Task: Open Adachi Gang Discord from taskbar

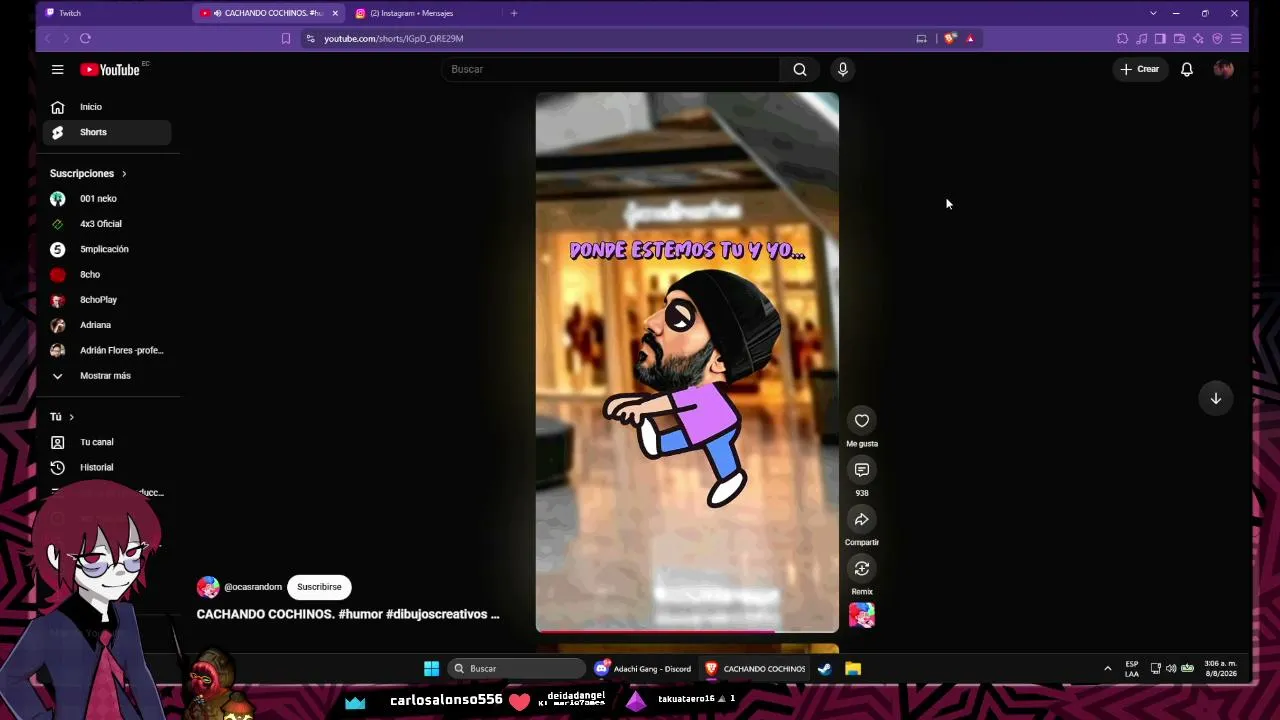Action: click(643, 669)
